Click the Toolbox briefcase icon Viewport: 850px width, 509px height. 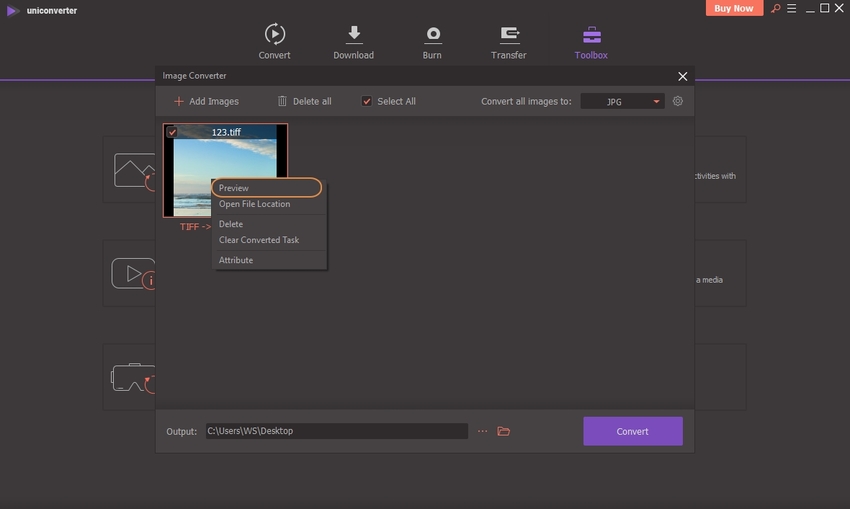point(591,35)
